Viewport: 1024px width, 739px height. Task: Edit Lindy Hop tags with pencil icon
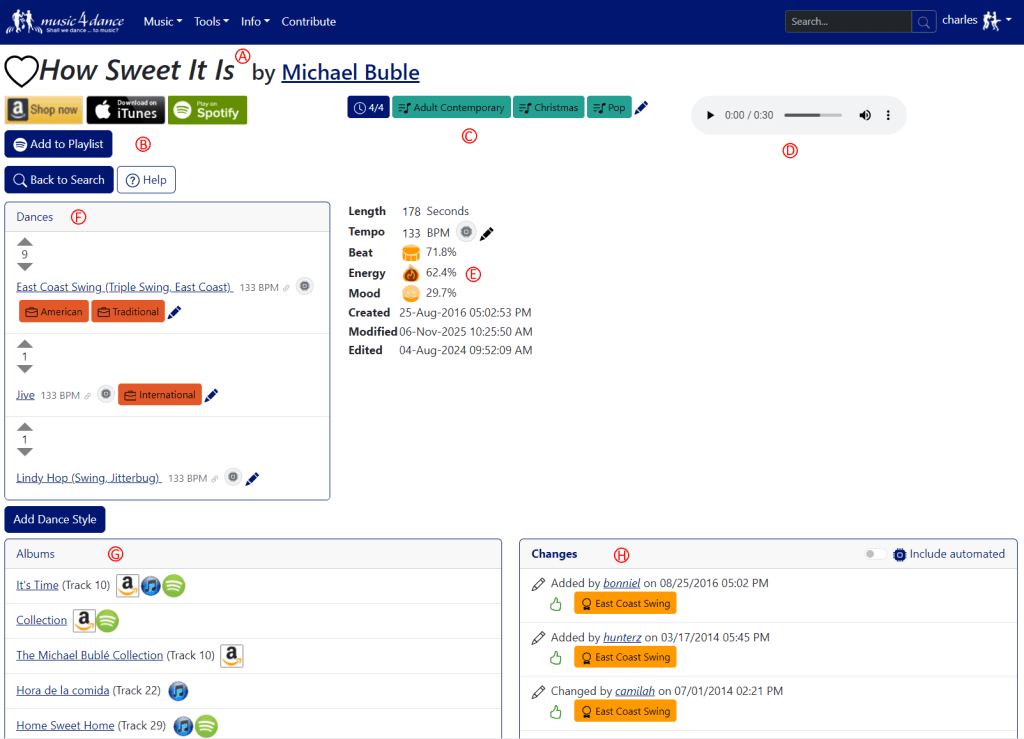click(x=252, y=479)
